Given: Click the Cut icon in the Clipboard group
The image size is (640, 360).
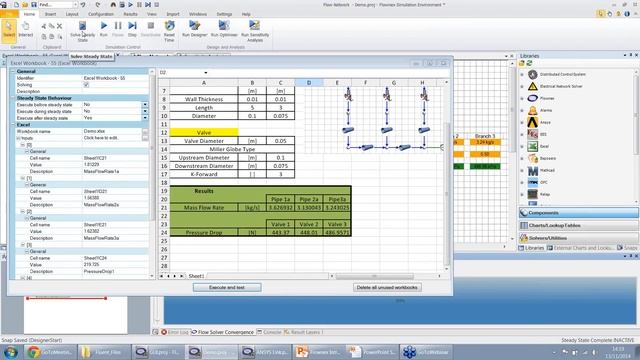Looking at the screenshot, I should click(44, 26).
